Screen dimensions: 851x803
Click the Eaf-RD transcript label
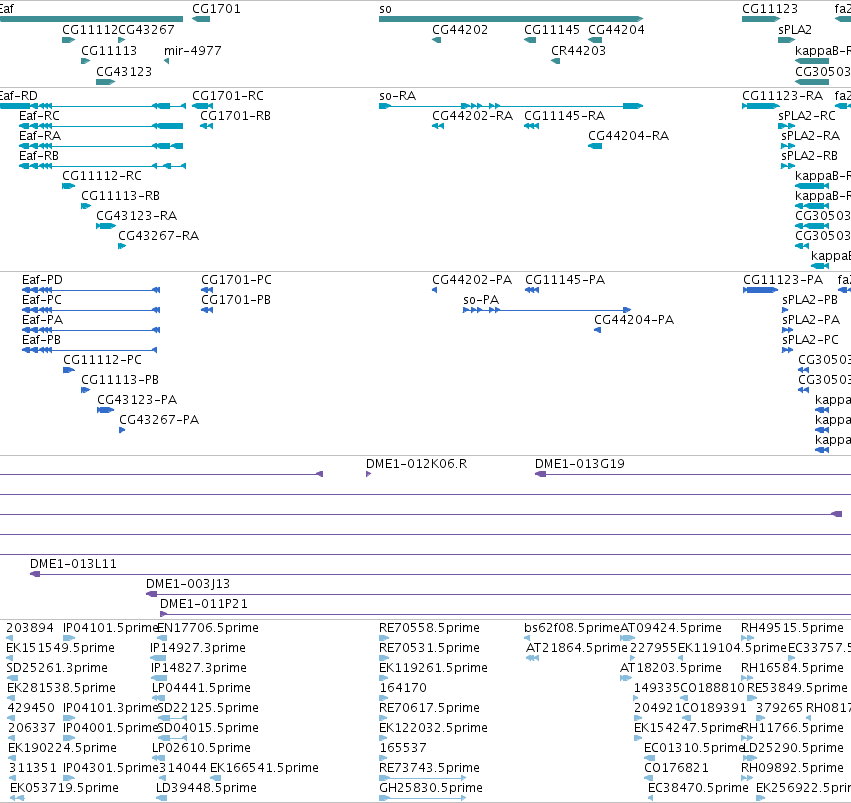(17, 96)
